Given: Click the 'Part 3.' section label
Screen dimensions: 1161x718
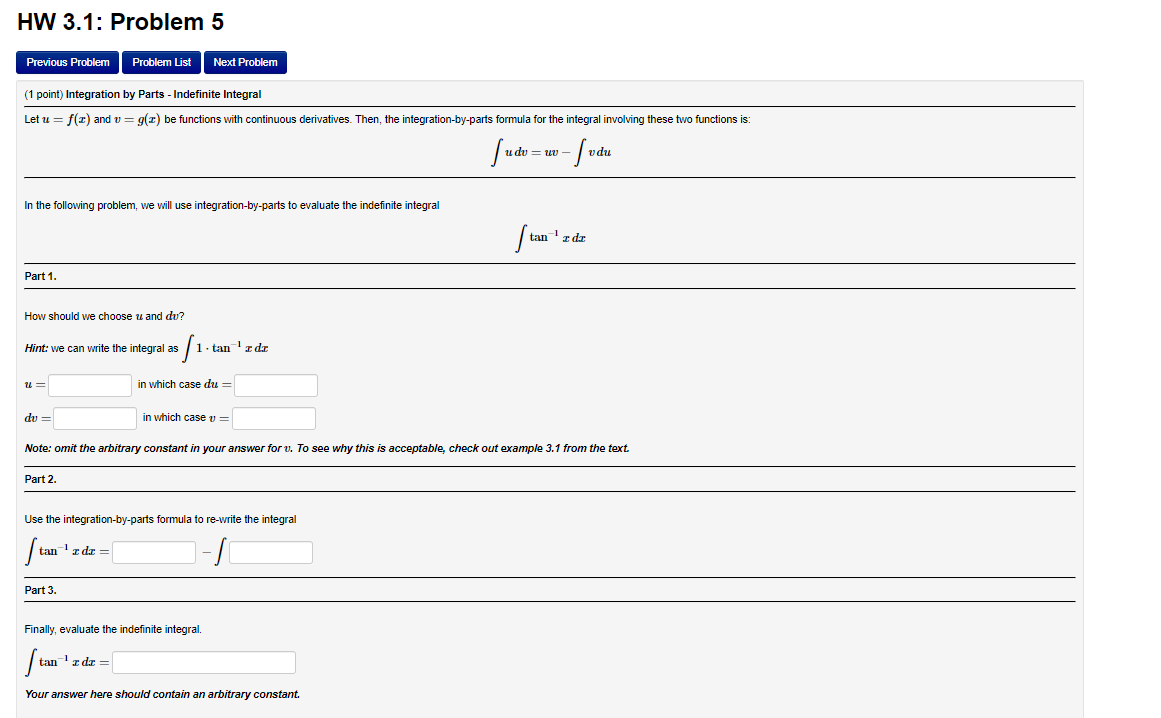Looking at the screenshot, I should pos(41,590).
